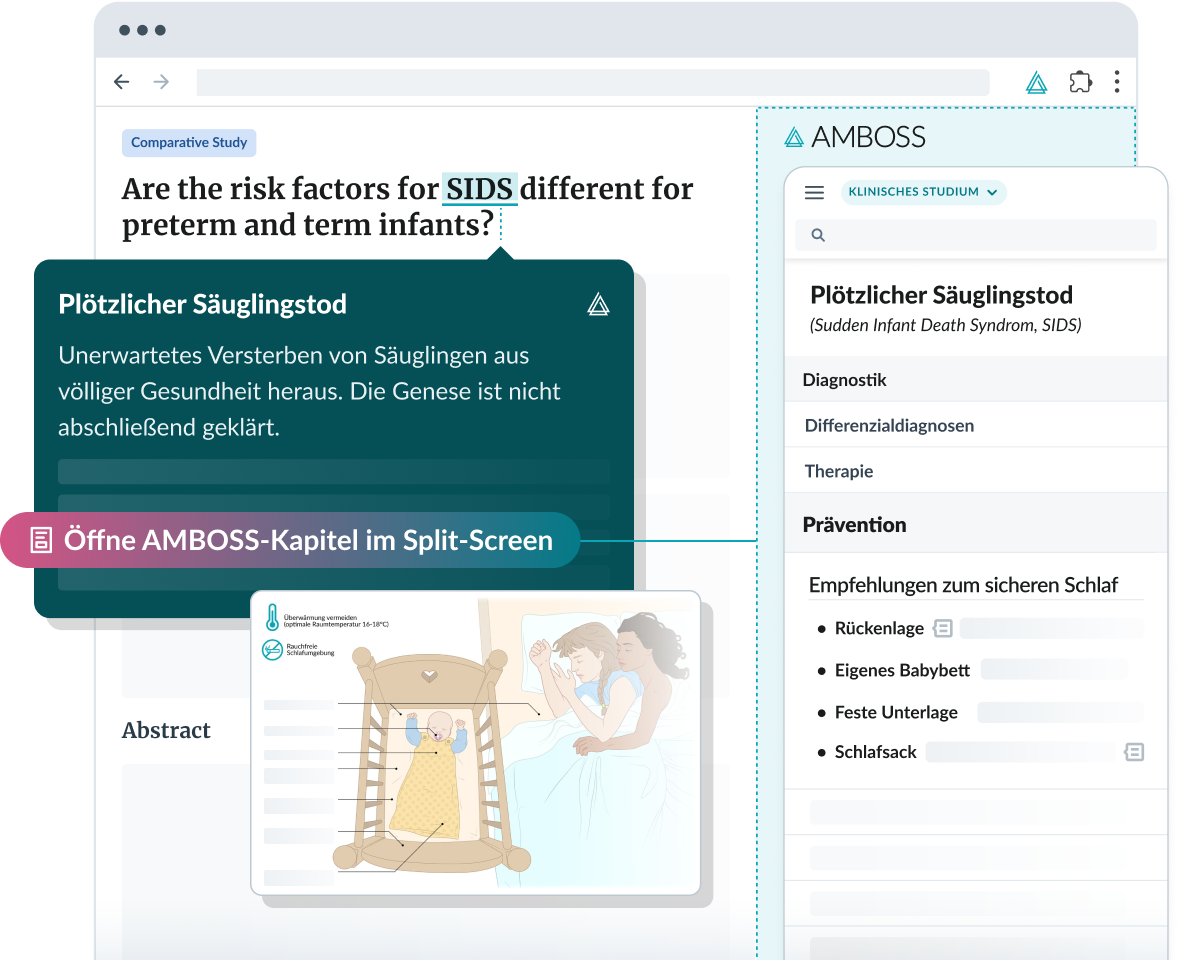1184x960 pixels.
Task: Click the browser address bar
Action: coord(593,82)
